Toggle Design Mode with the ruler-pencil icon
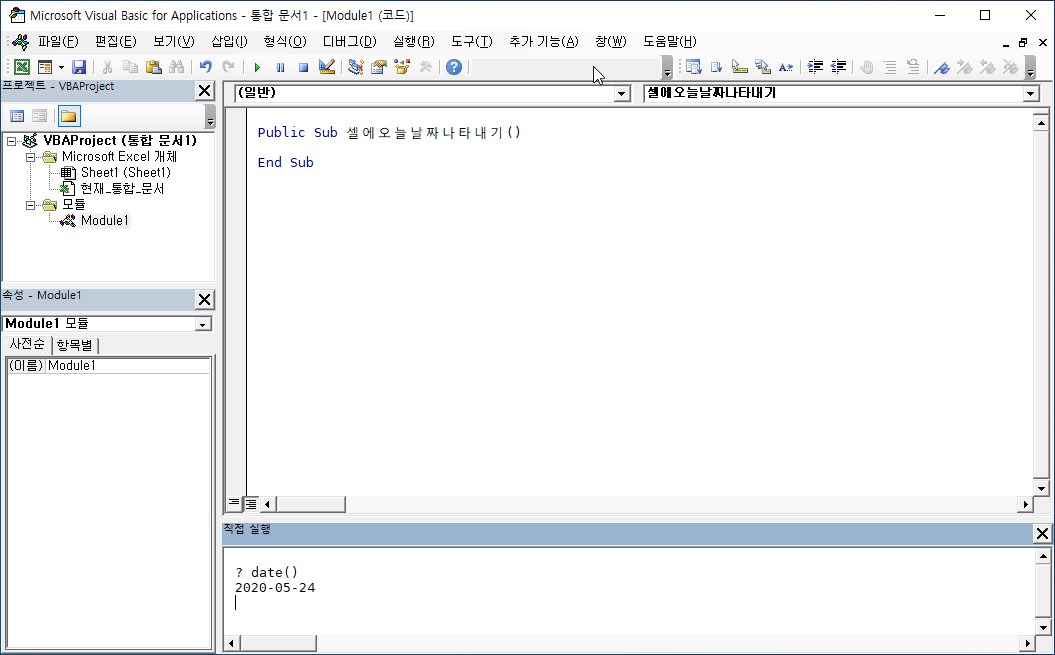The width and height of the screenshot is (1055, 655). (x=327, y=67)
